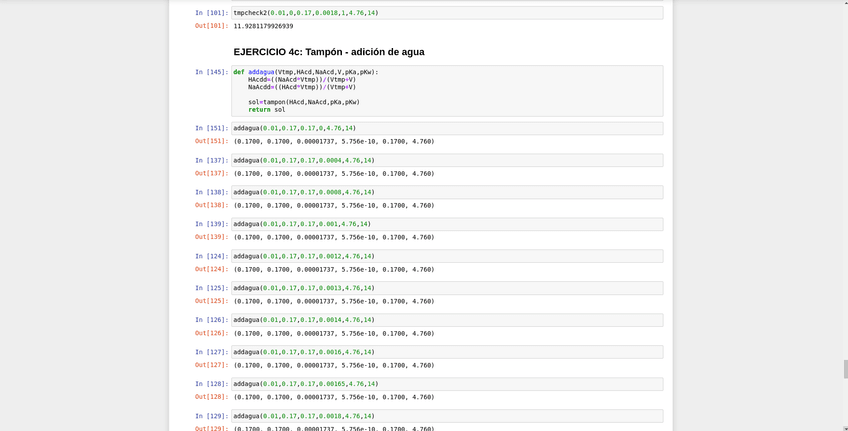
Task: Select the output value 11.9281179926939
Action: click(x=263, y=26)
